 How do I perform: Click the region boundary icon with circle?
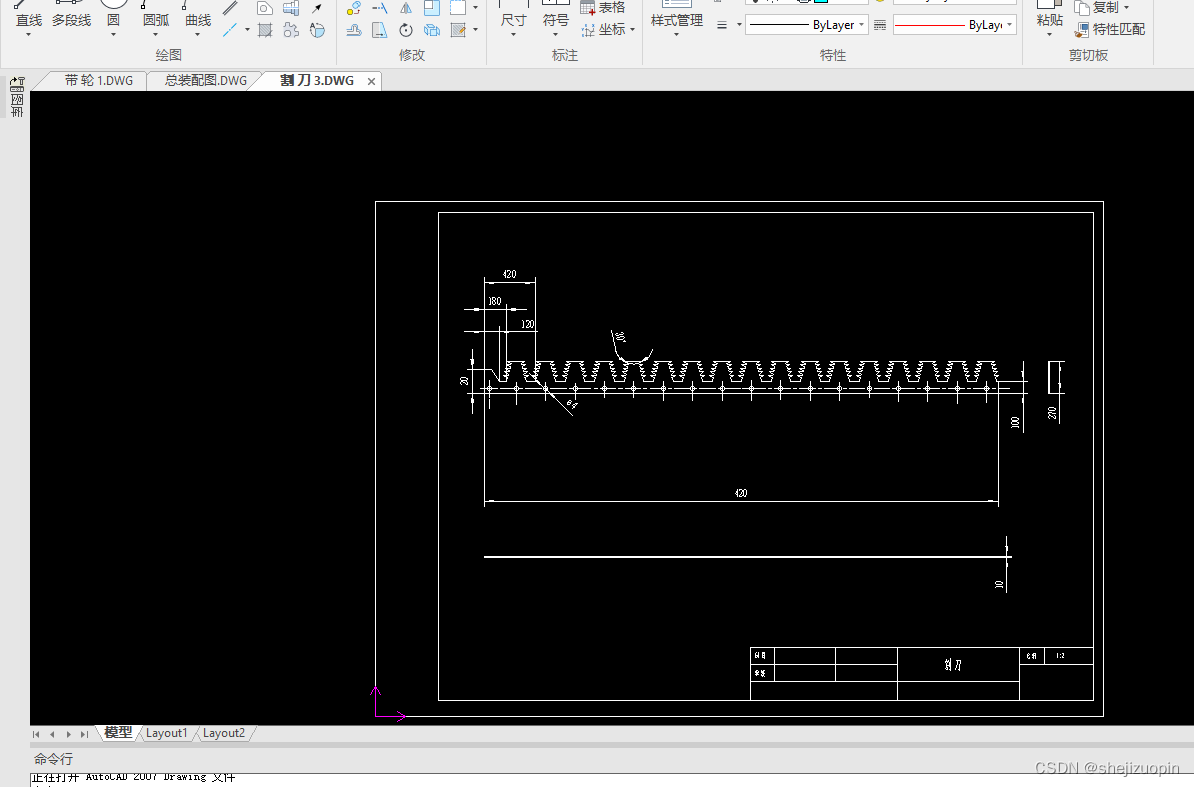click(x=265, y=8)
